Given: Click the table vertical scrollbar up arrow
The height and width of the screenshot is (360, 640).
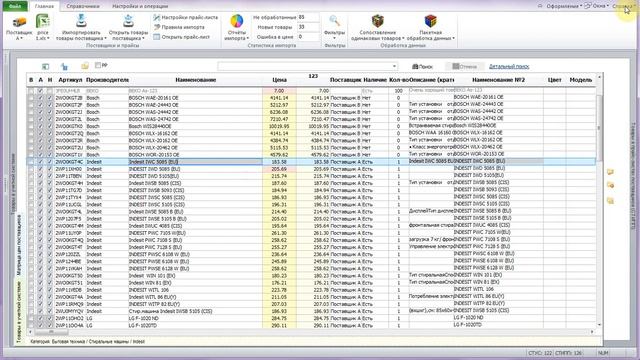Looking at the screenshot, I should coord(599,77).
